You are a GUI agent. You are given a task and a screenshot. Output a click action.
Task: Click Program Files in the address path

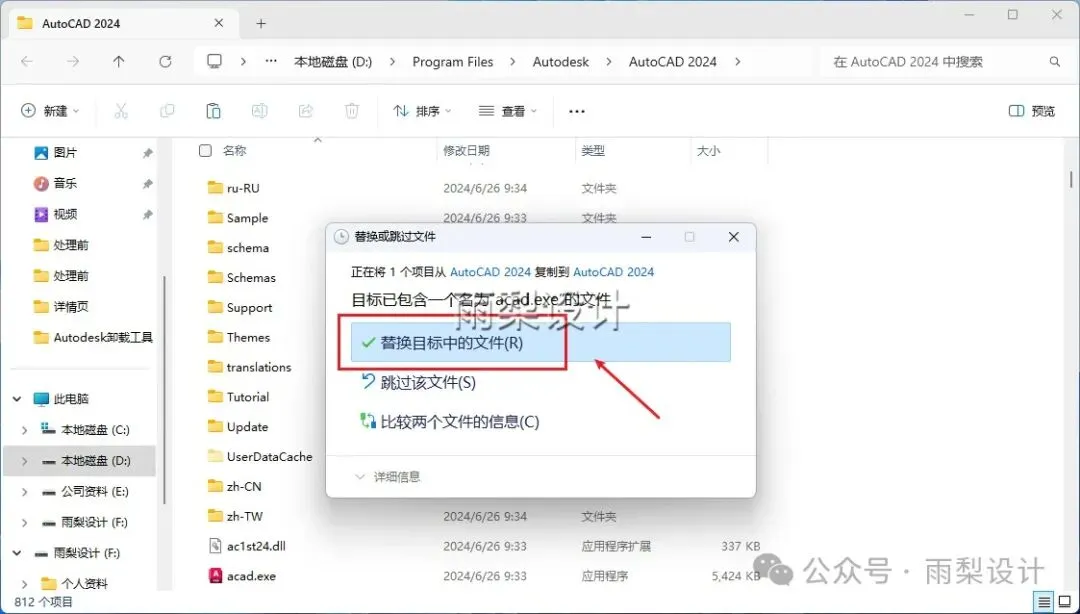pyautogui.click(x=453, y=62)
